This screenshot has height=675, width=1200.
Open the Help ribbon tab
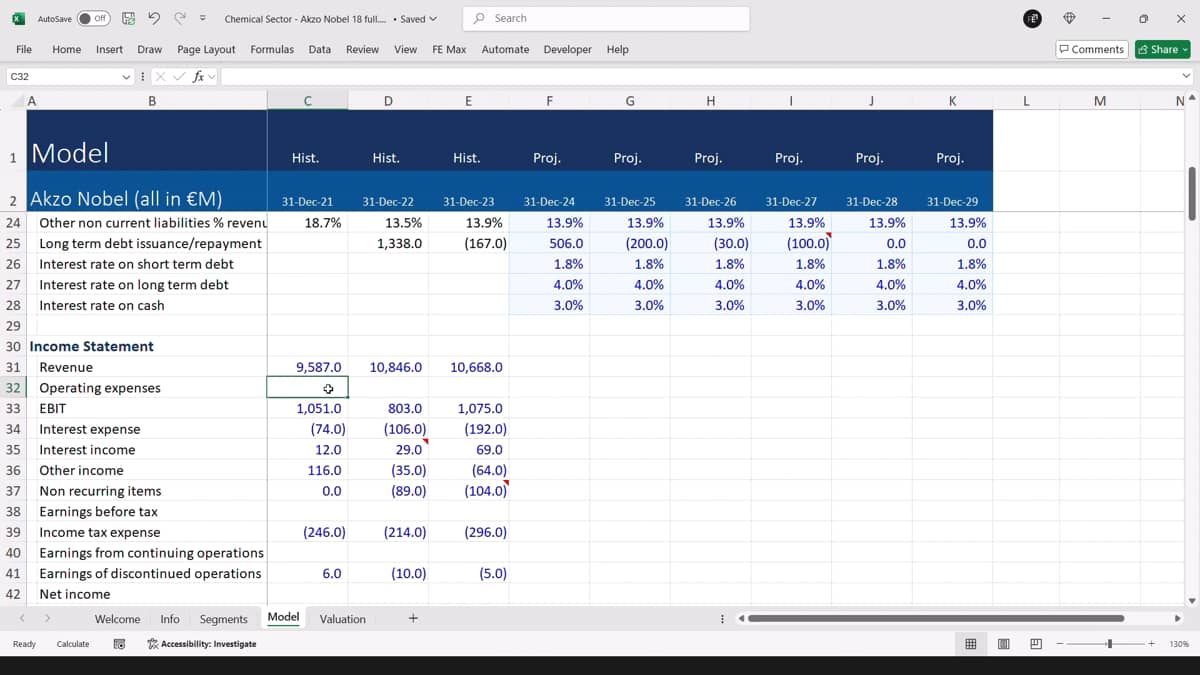(x=618, y=49)
